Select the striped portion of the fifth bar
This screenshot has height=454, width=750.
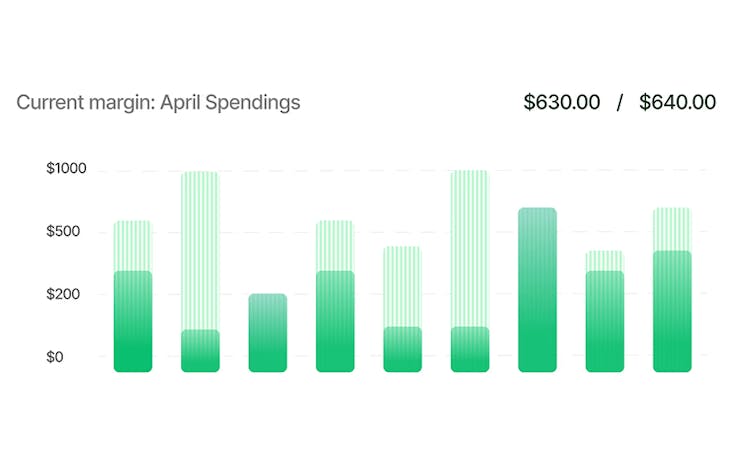tap(402, 286)
